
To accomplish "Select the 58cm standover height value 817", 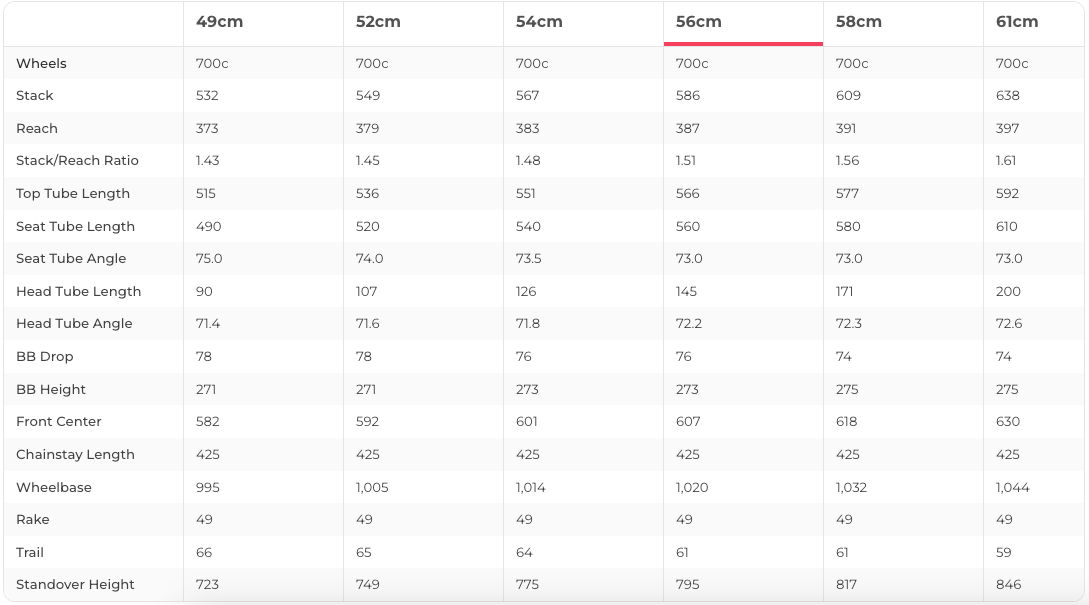I will click(x=847, y=585).
